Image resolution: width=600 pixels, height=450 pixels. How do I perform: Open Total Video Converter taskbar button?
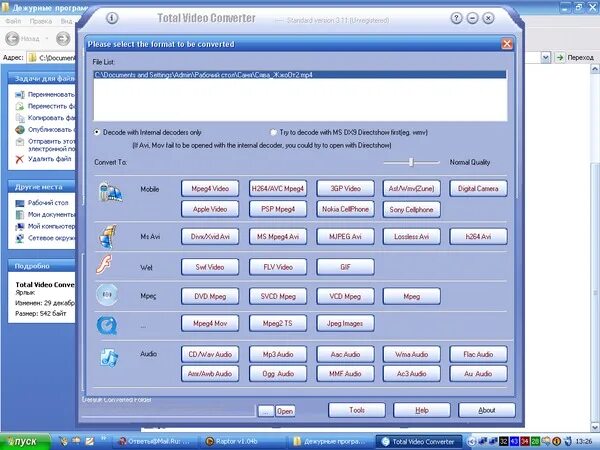[420, 442]
